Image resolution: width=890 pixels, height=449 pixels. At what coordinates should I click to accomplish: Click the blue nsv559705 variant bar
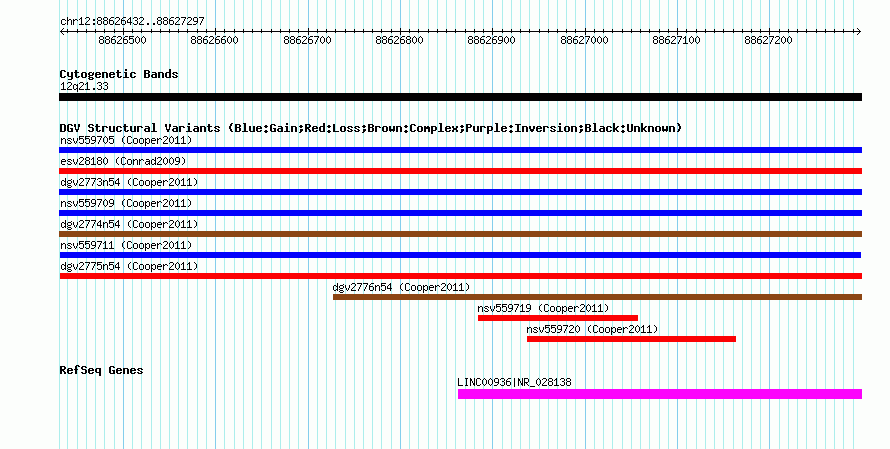point(460,150)
